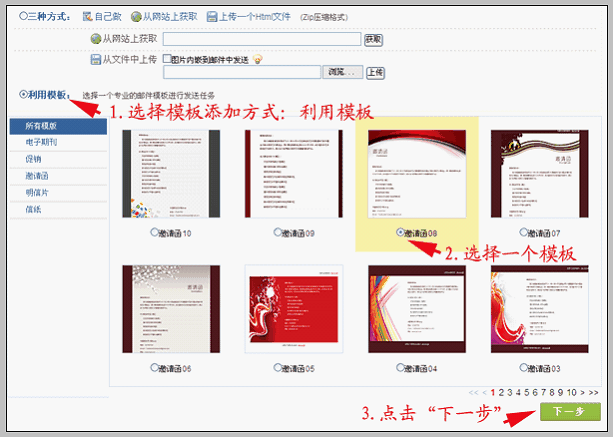This screenshot has height=438, width=614.
Task: Go to page 5 of templates
Action: pos(528,392)
